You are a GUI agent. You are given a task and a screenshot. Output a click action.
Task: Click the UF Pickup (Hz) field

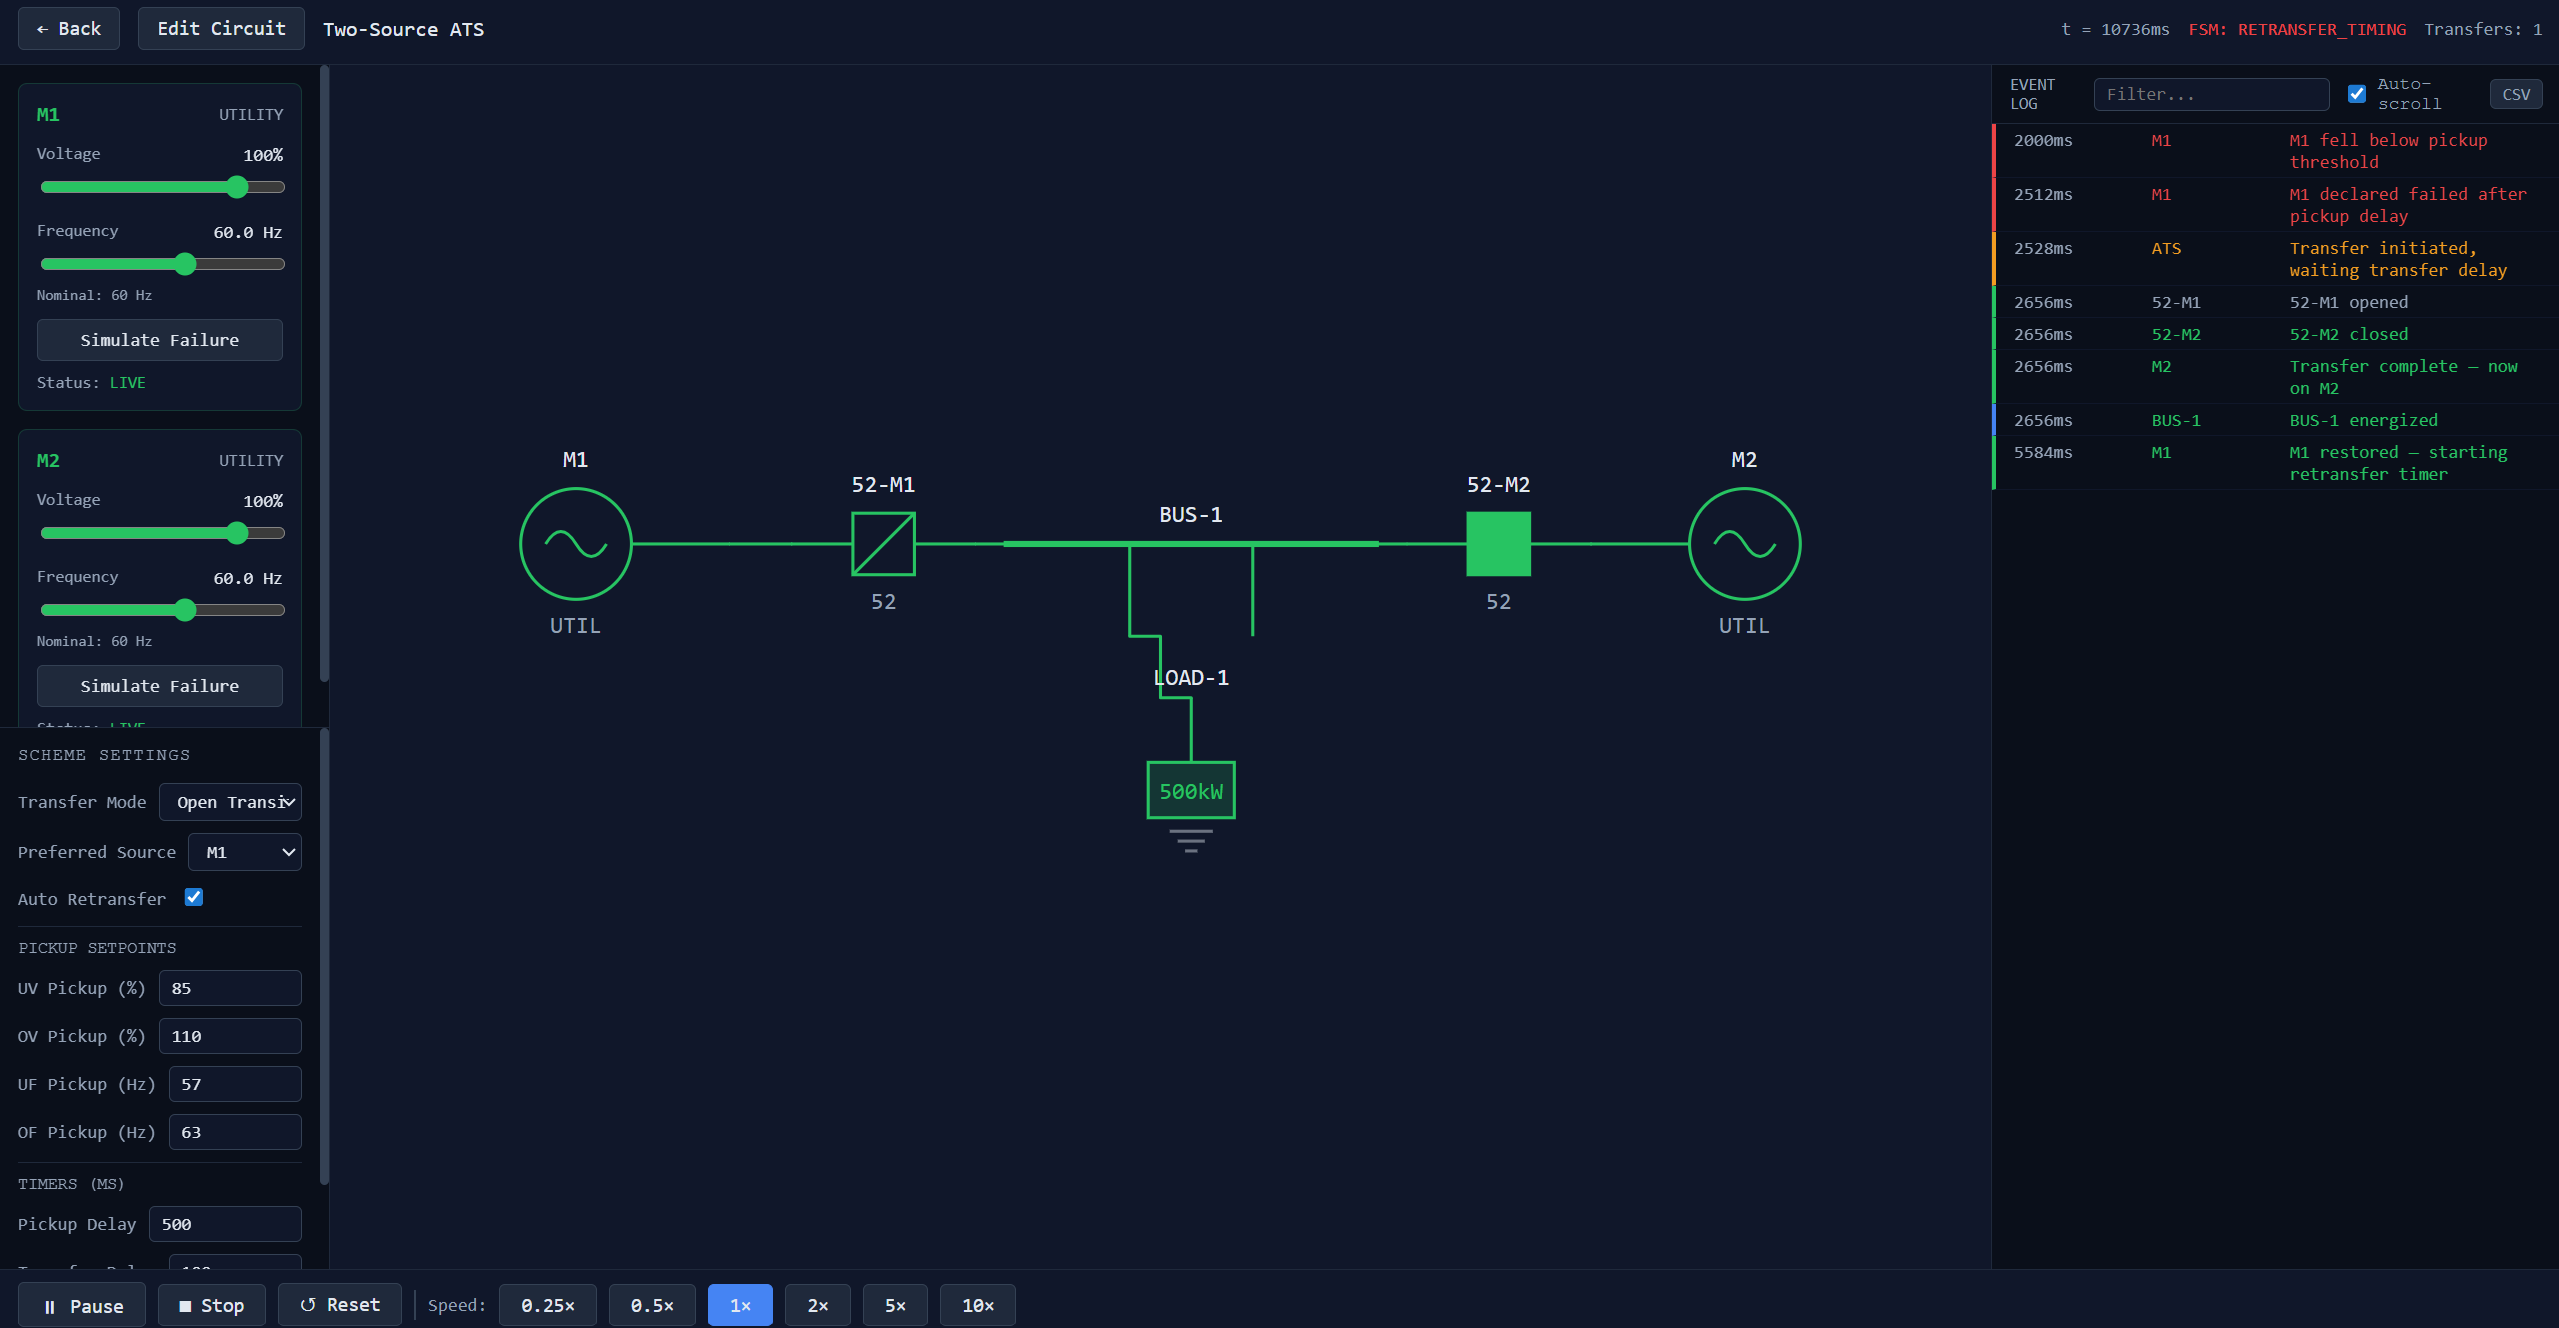[x=235, y=1084]
